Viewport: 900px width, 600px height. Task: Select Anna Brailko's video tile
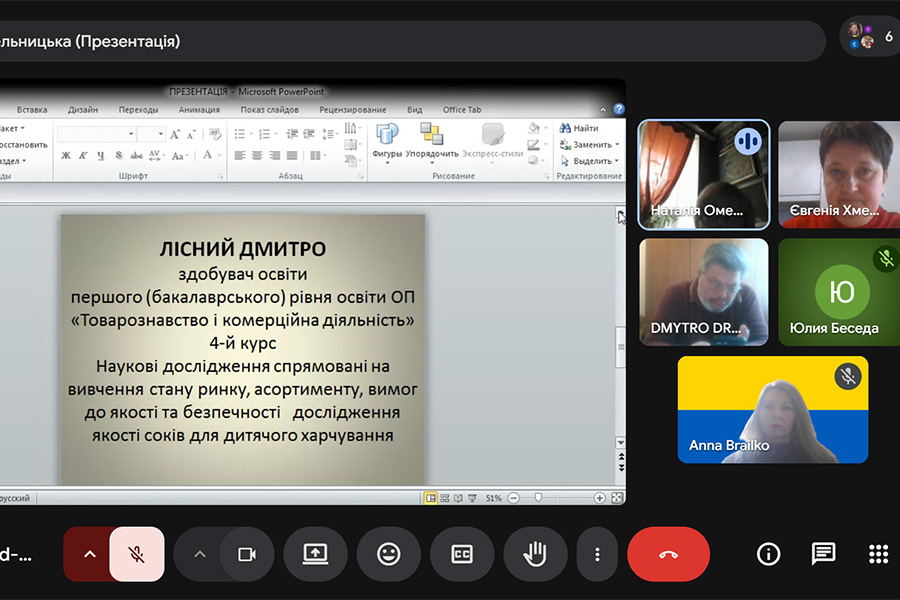(772, 410)
